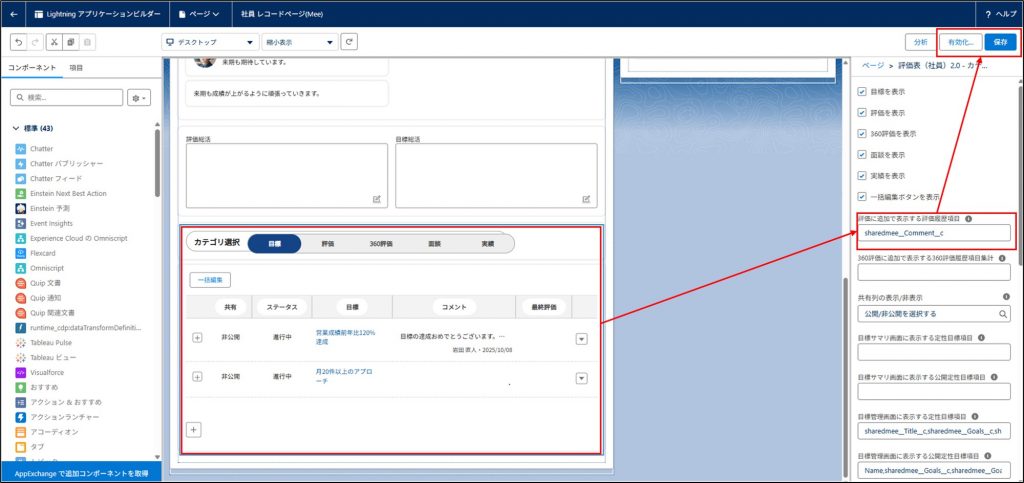Toggle the 360評価を表示 checkbox

pos(862,133)
